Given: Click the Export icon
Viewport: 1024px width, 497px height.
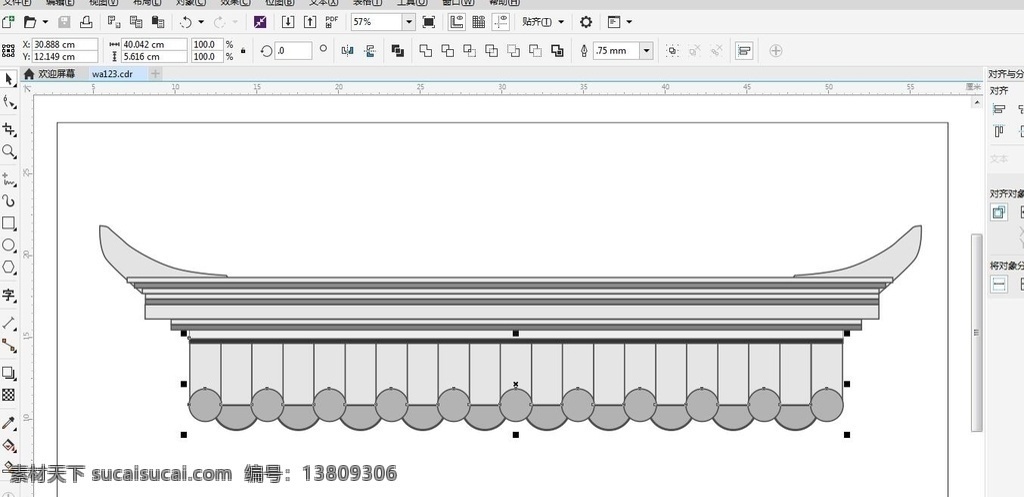Looking at the screenshot, I should coord(310,22).
